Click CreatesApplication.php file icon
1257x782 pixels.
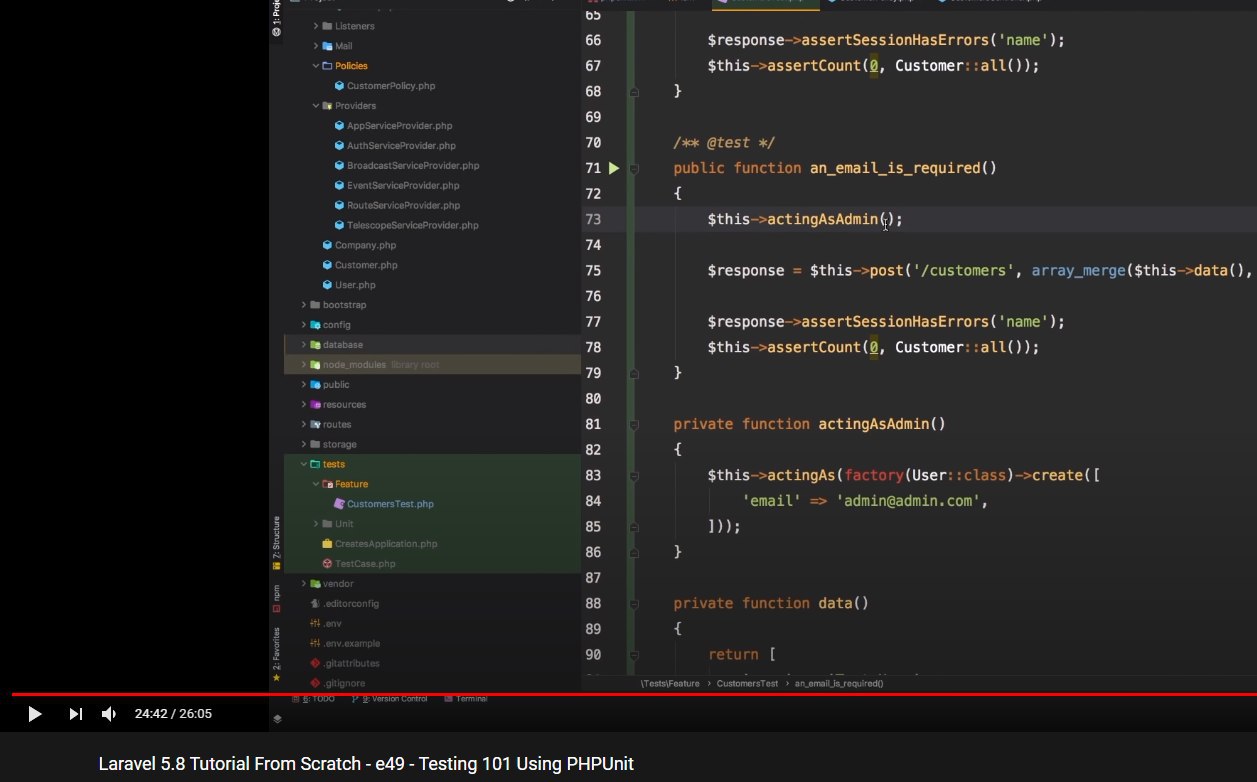[x=327, y=544]
